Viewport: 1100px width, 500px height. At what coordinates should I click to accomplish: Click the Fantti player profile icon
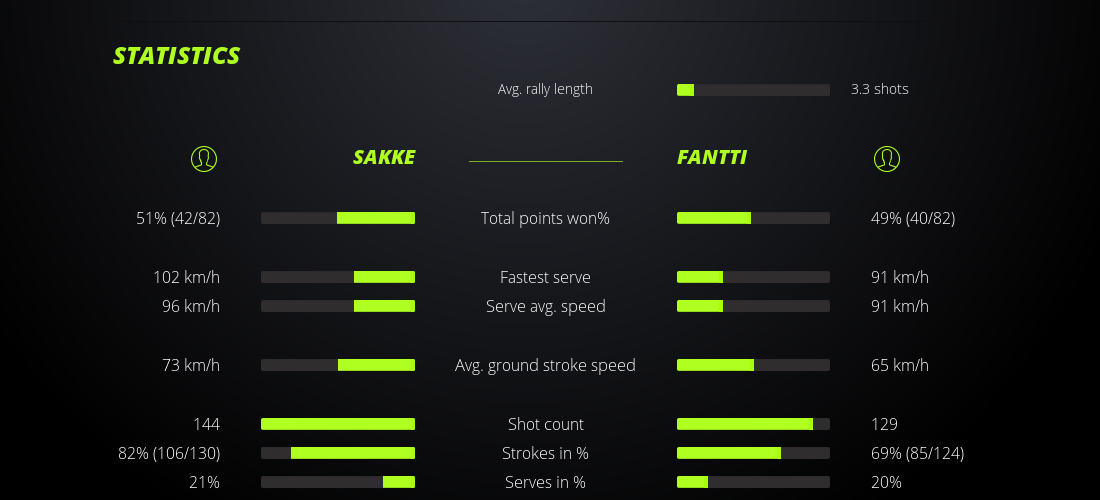pos(886,158)
